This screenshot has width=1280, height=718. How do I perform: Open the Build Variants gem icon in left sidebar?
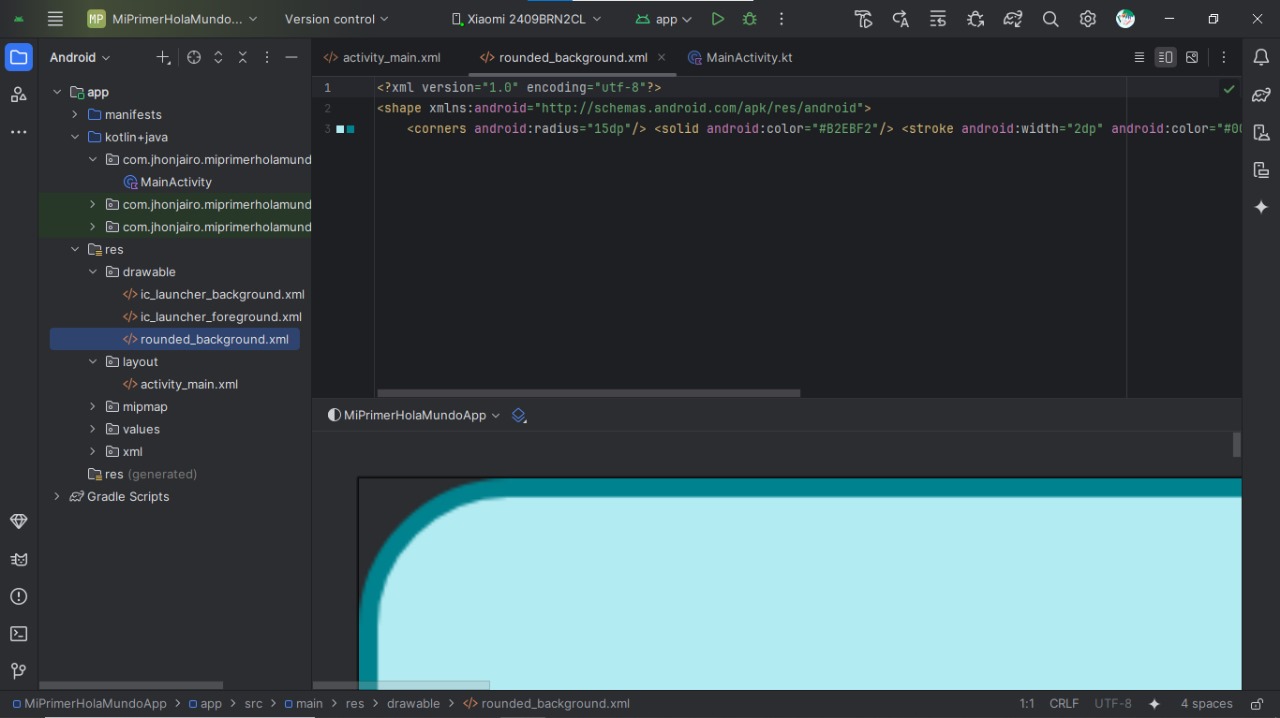click(x=18, y=522)
